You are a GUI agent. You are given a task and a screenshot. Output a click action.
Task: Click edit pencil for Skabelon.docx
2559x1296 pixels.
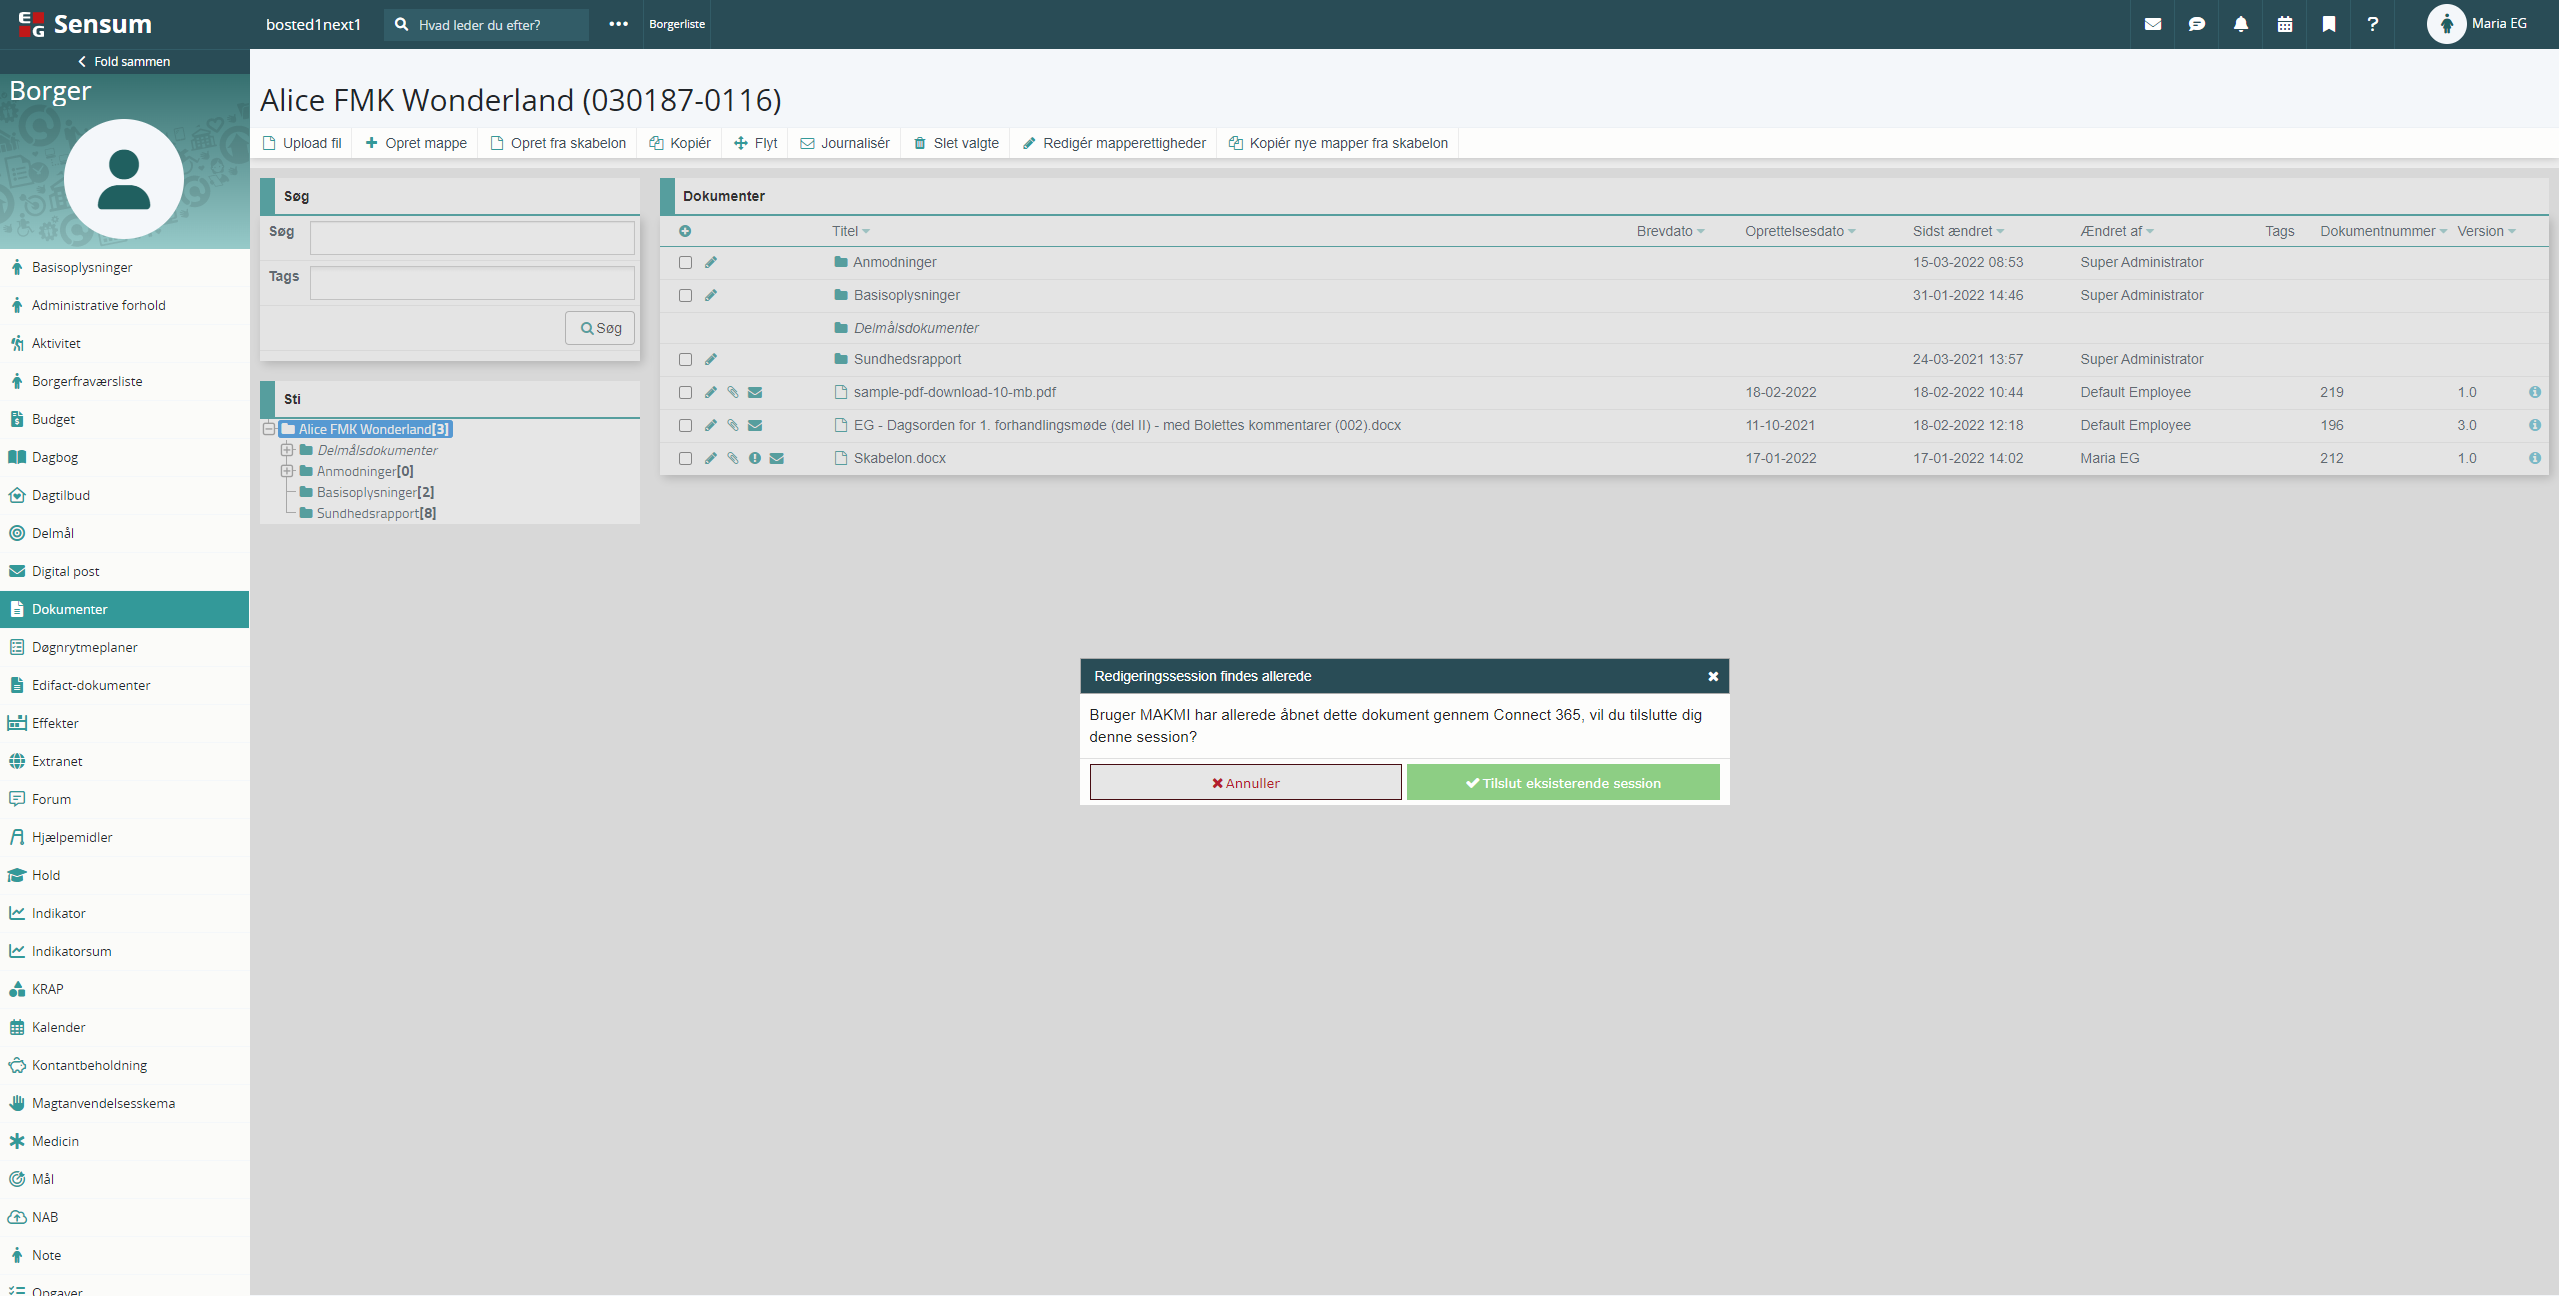coord(711,458)
